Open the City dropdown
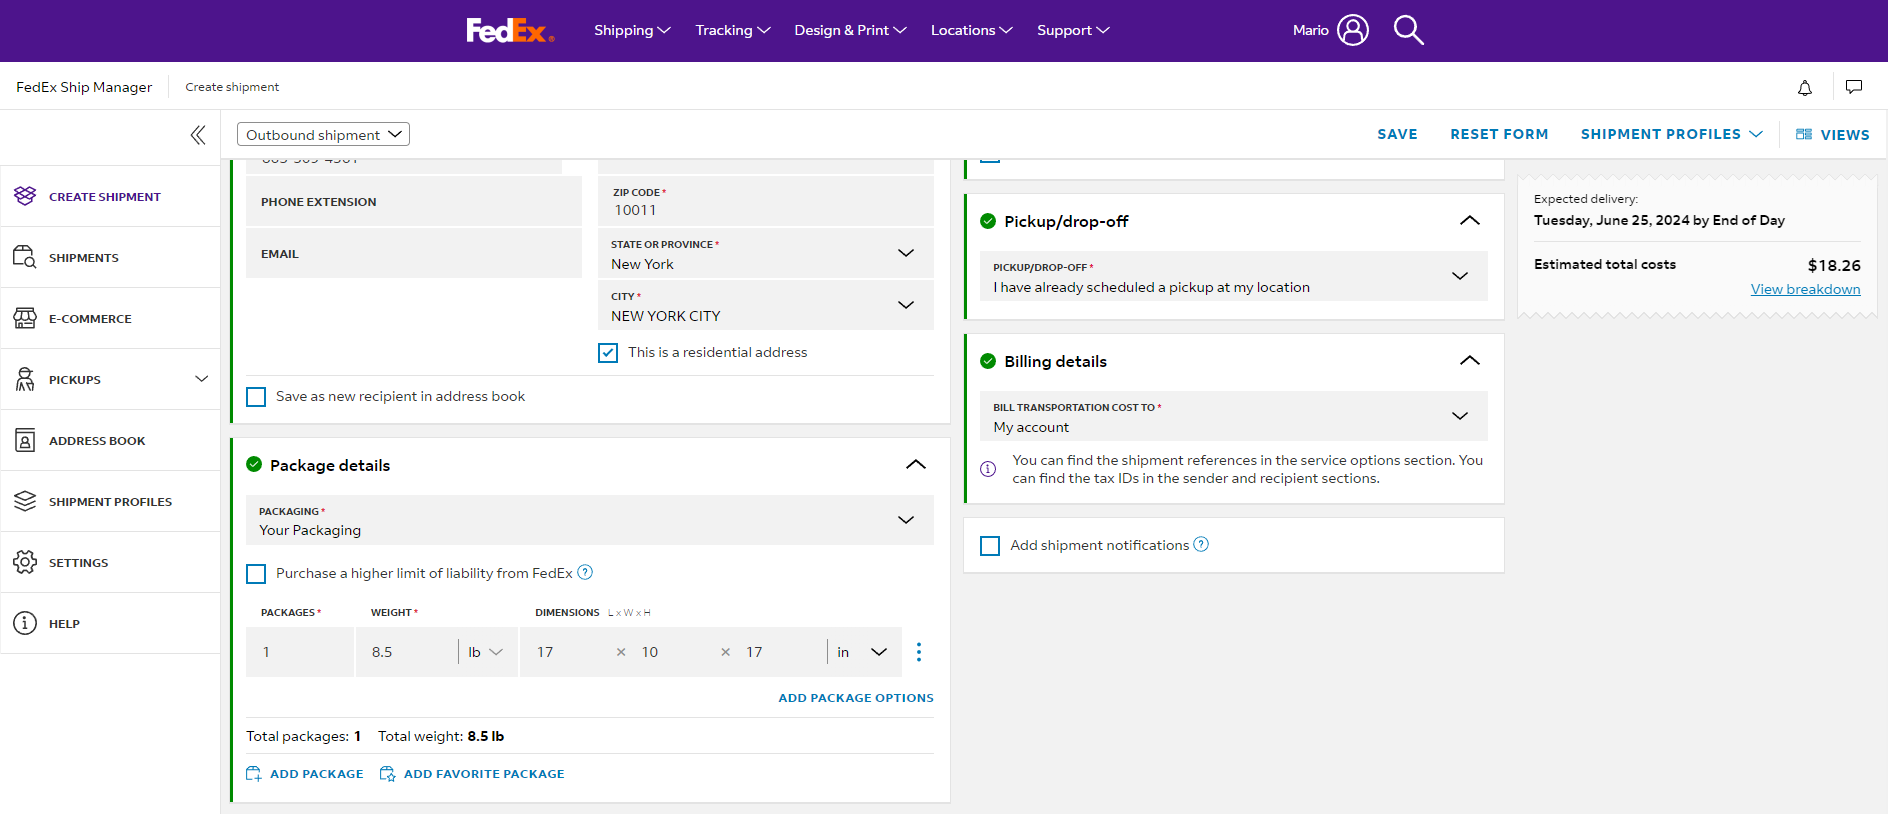Screen dimensions: 1888x814 pyautogui.click(x=766, y=305)
